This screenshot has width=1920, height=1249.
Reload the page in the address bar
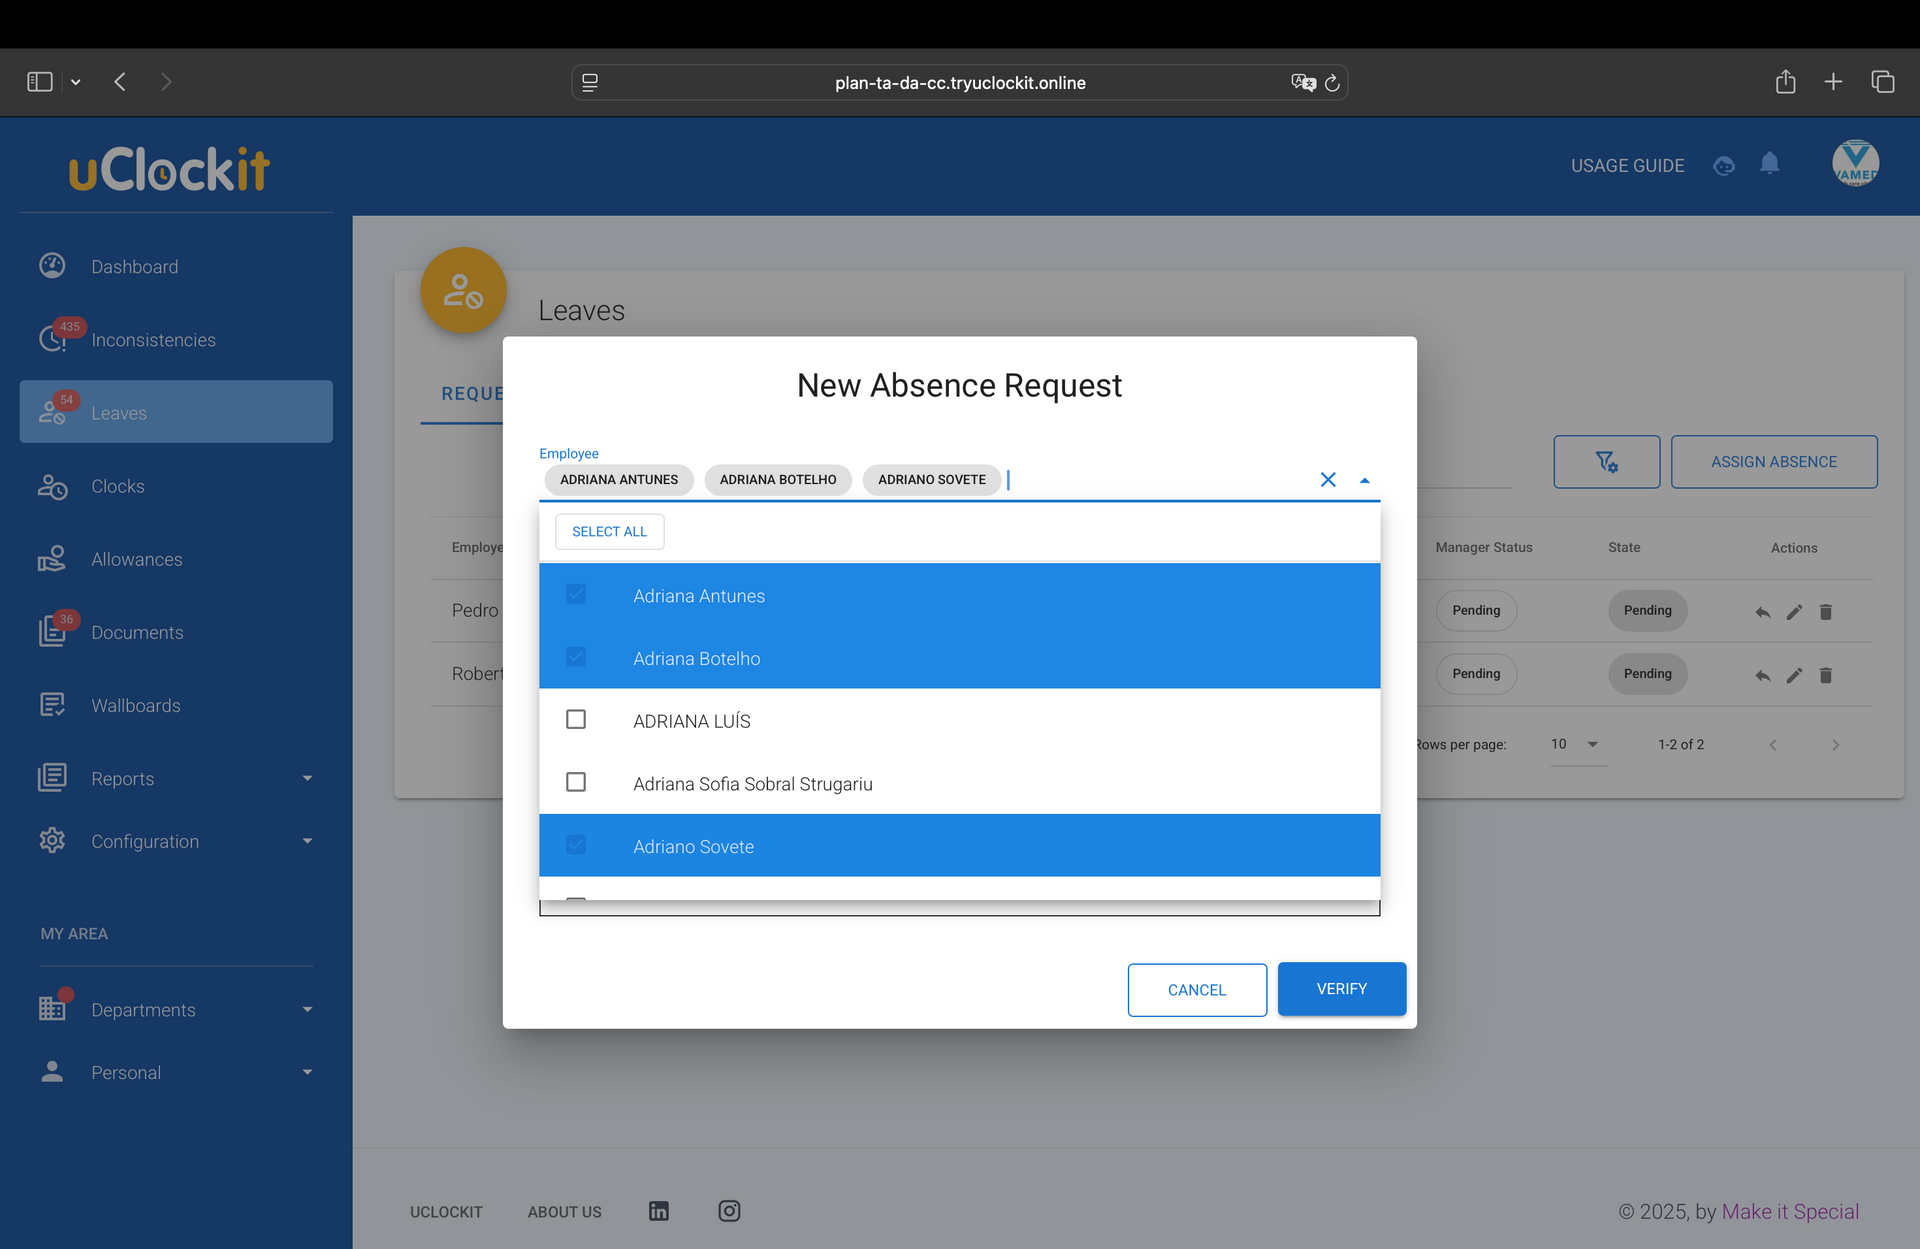tap(1332, 83)
